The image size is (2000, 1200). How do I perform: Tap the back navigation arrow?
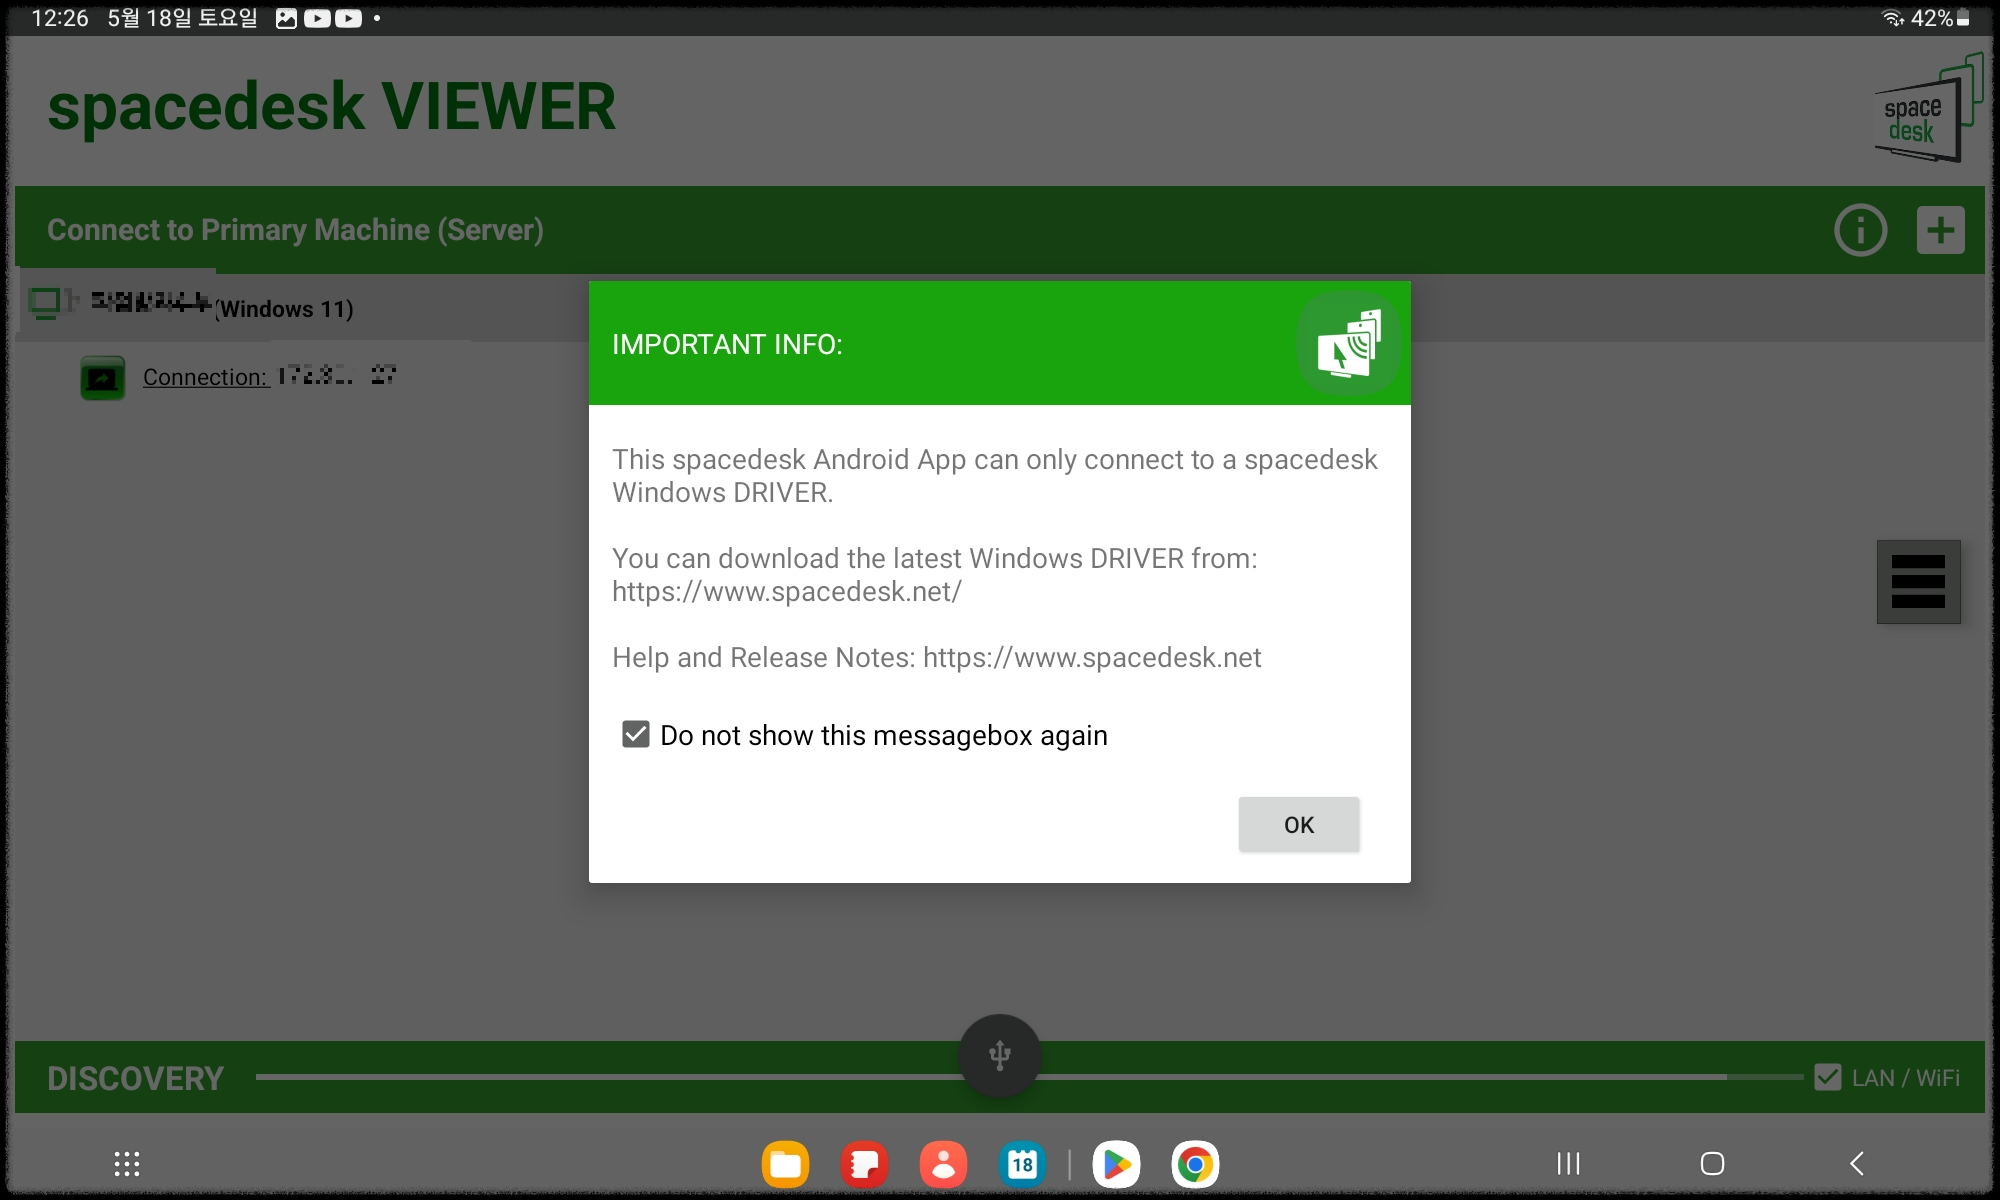1857,1163
